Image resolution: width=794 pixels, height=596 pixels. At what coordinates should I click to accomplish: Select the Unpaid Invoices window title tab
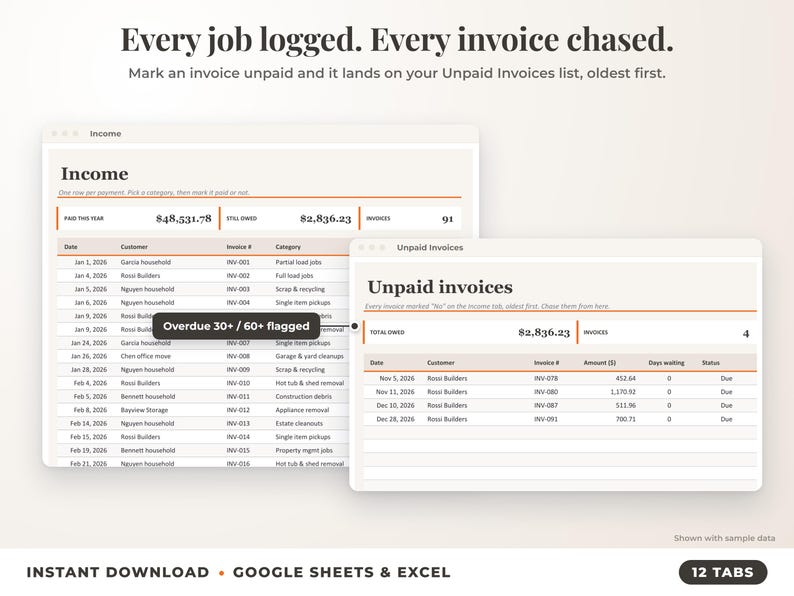click(x=430, y=248)
